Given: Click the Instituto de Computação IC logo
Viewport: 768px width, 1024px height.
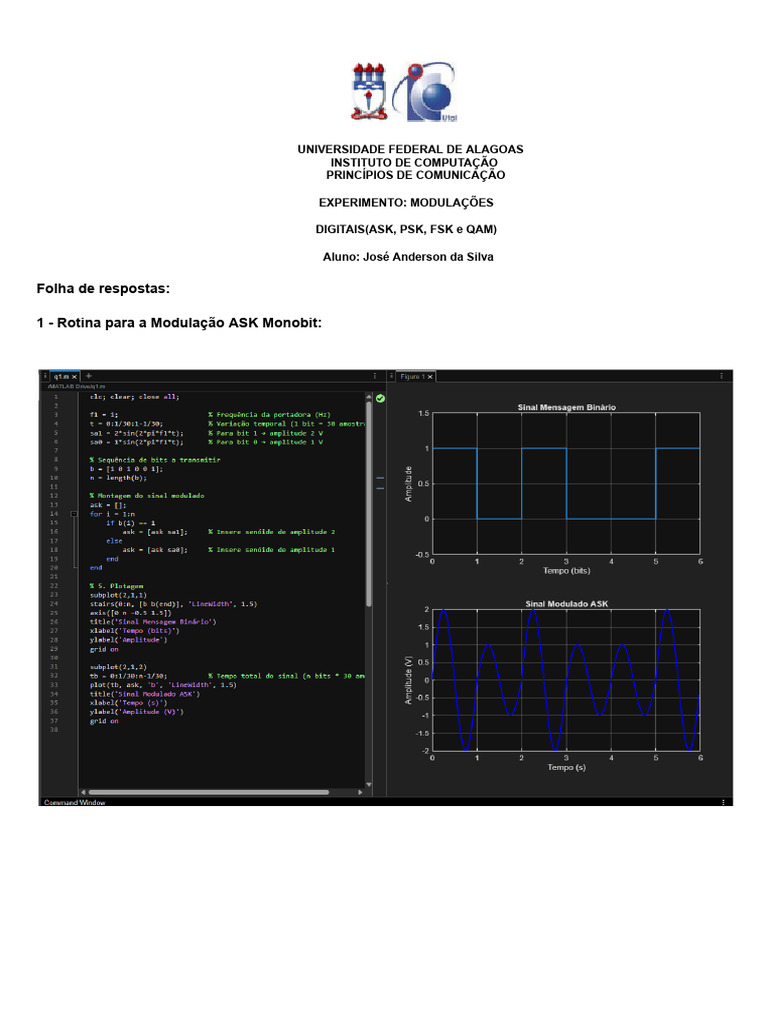Looking at the screenshot, I should pos(425,92).
